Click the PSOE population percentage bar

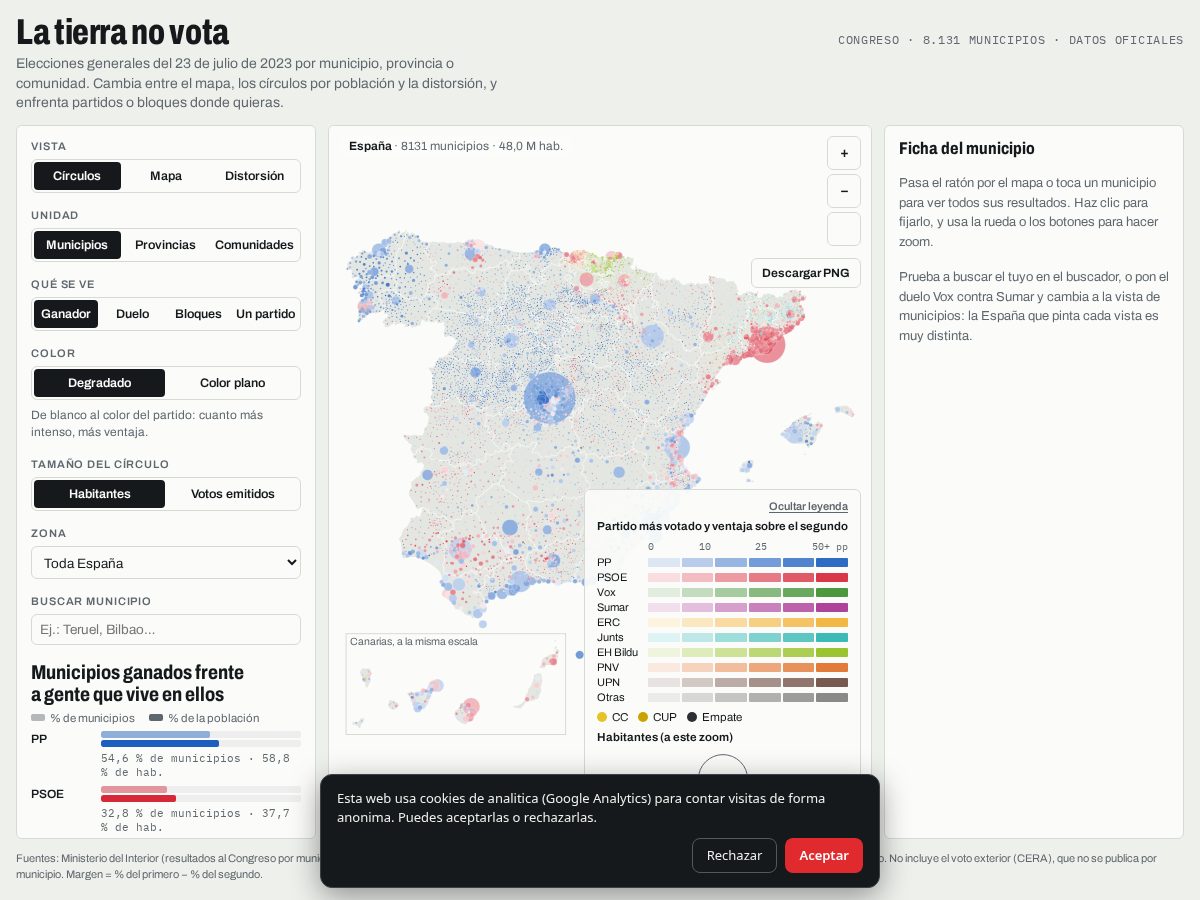pos(138,798)
